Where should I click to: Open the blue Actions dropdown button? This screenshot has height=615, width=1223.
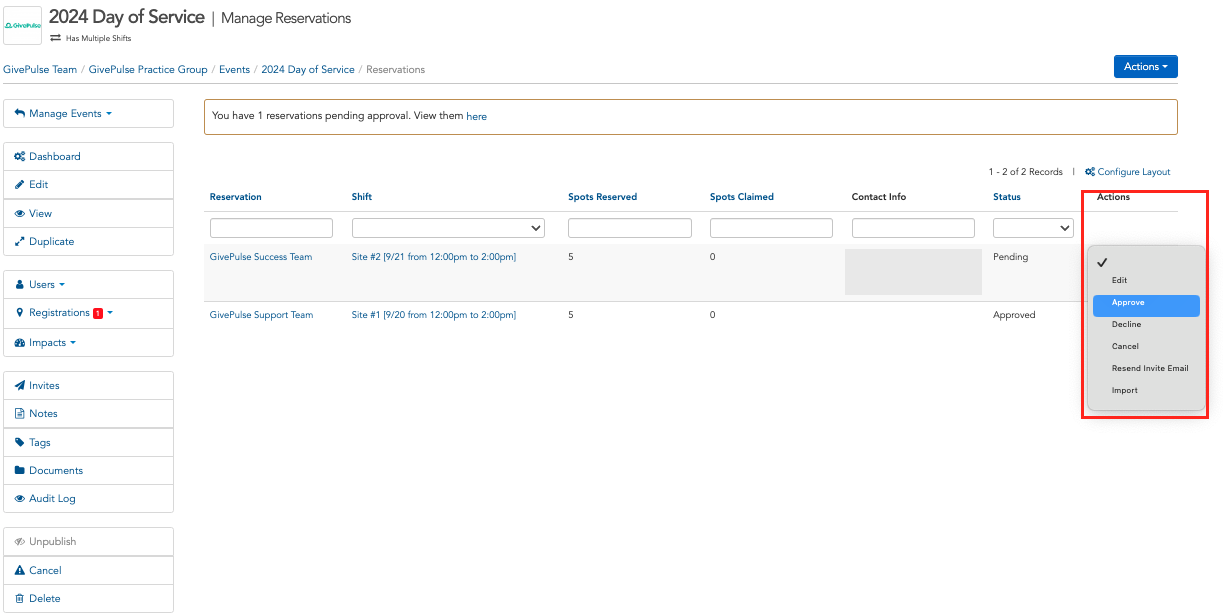1145,66
